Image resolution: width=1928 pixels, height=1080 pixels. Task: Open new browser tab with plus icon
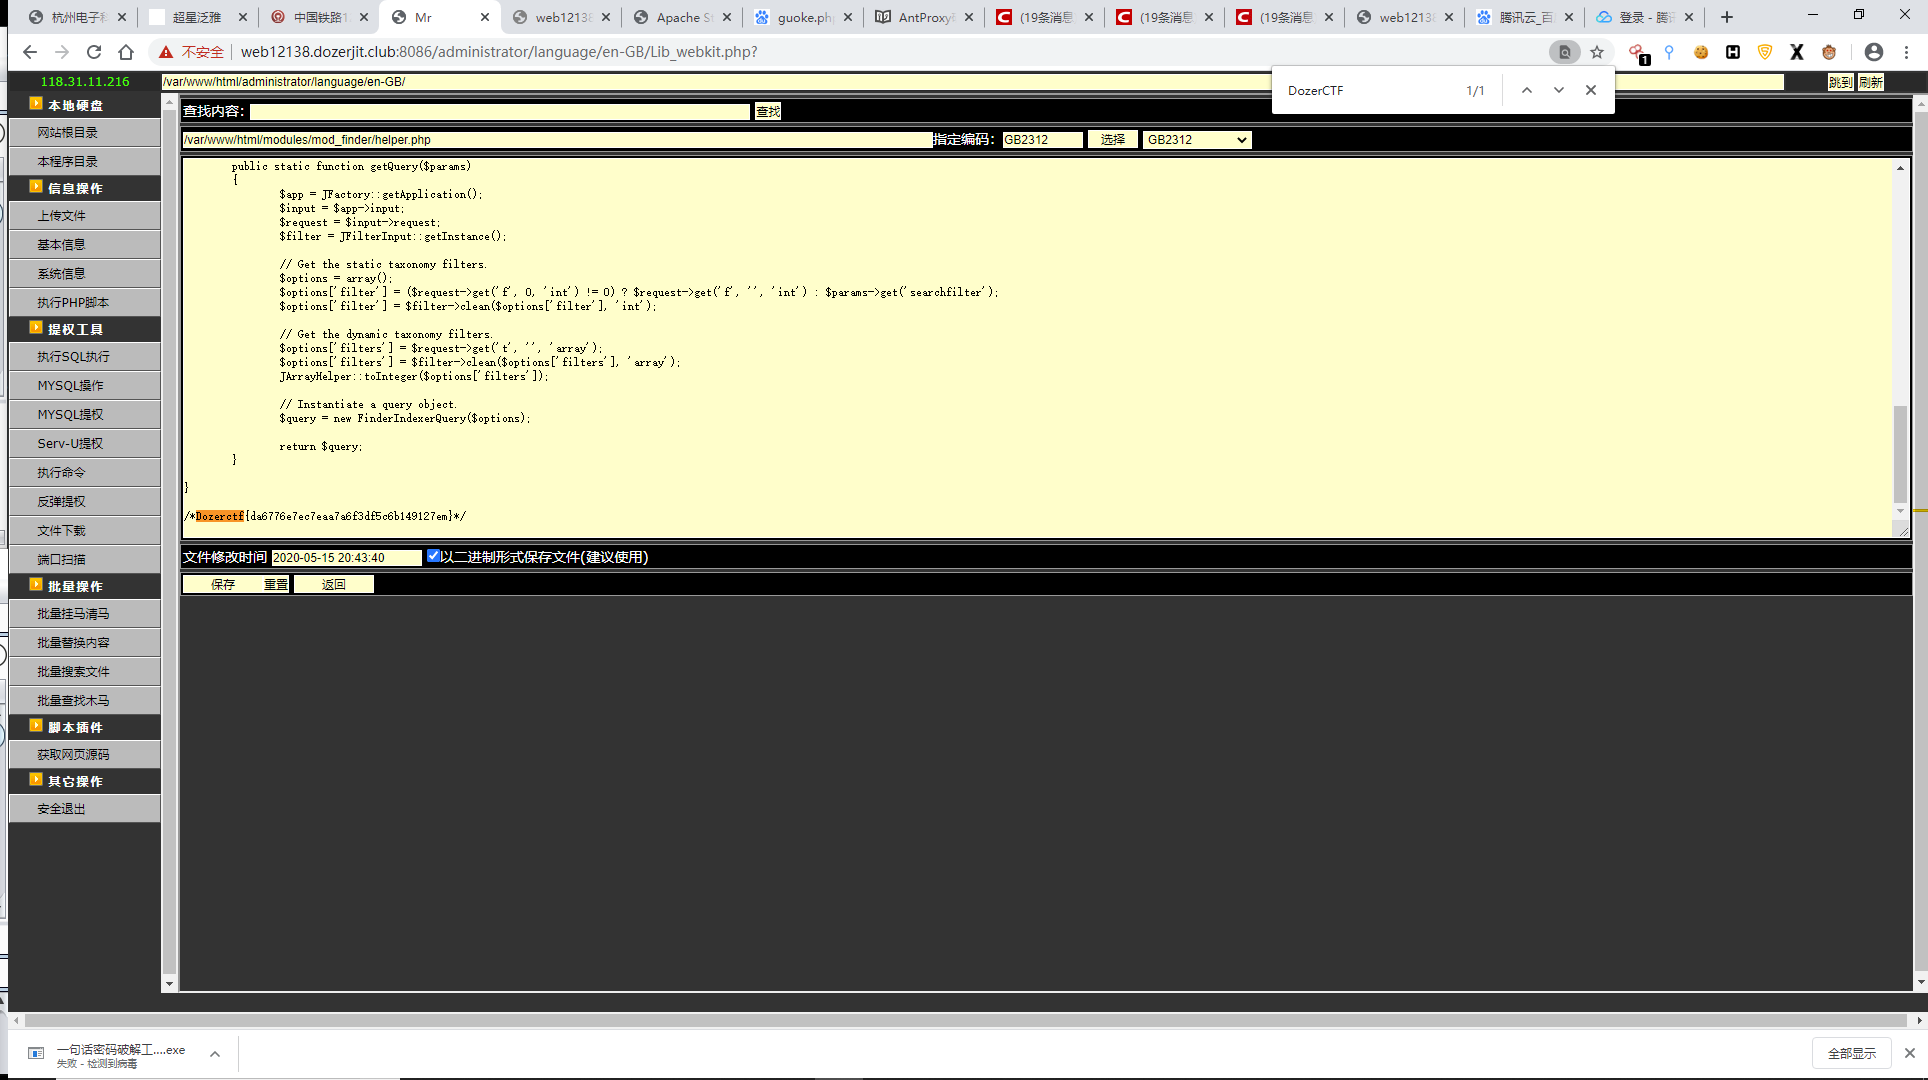1727,17
